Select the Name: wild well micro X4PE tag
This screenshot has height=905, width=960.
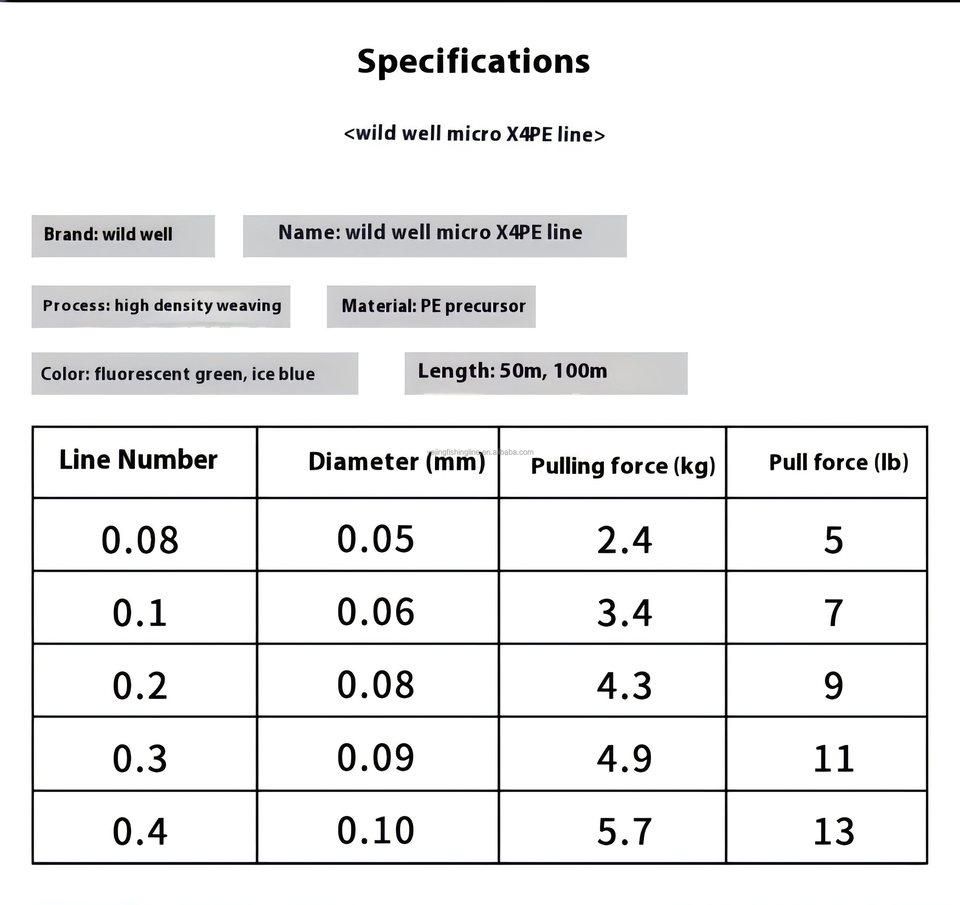434,234
